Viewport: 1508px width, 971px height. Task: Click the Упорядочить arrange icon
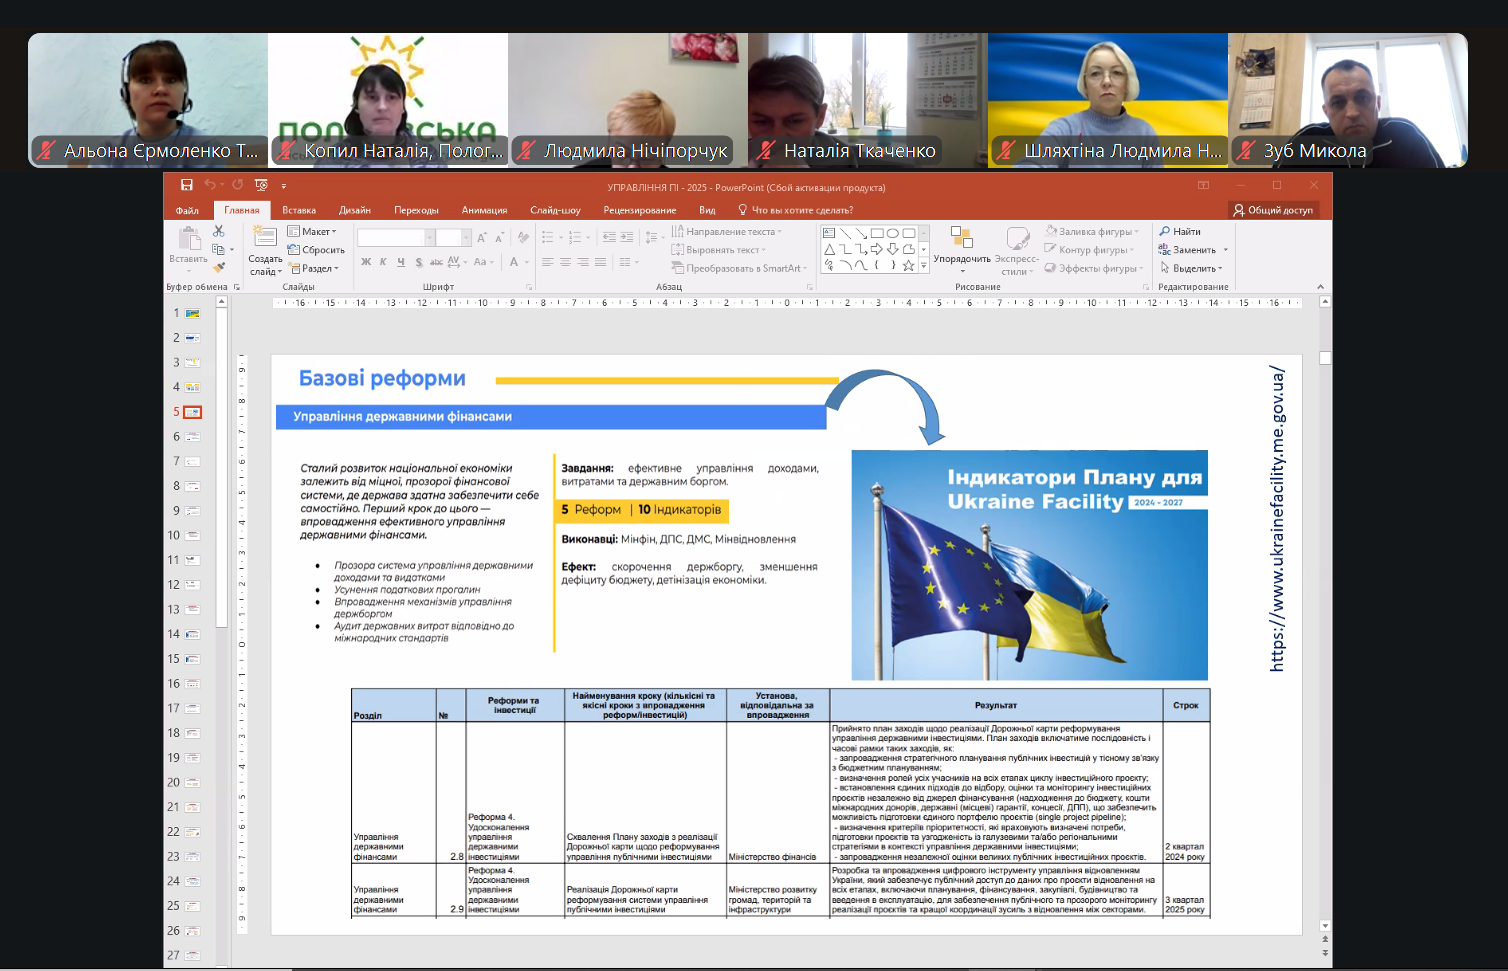point(961,237)
